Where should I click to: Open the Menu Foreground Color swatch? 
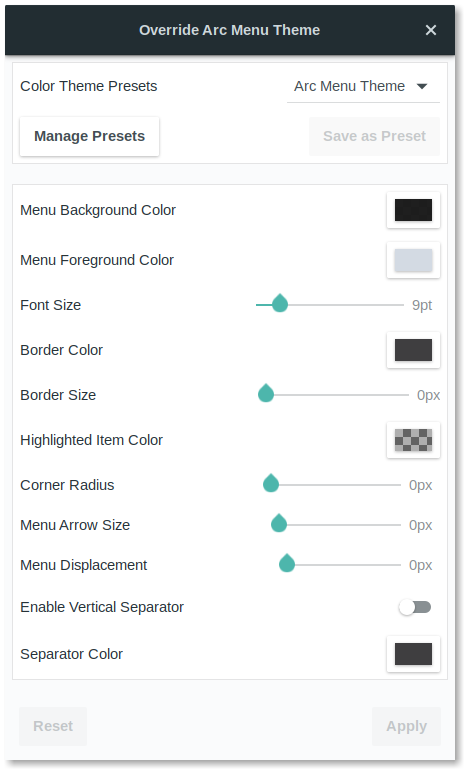click(x=413, y=260)
